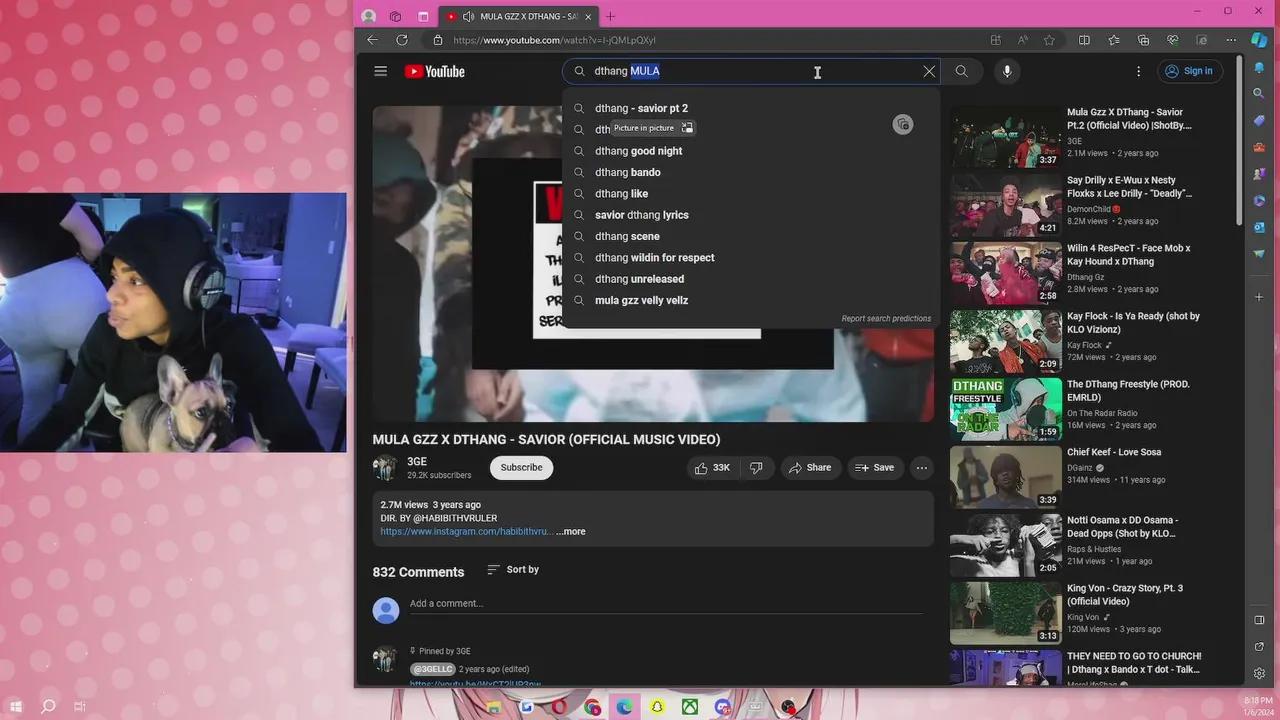Click Report search predictions link

pos(886,319)
